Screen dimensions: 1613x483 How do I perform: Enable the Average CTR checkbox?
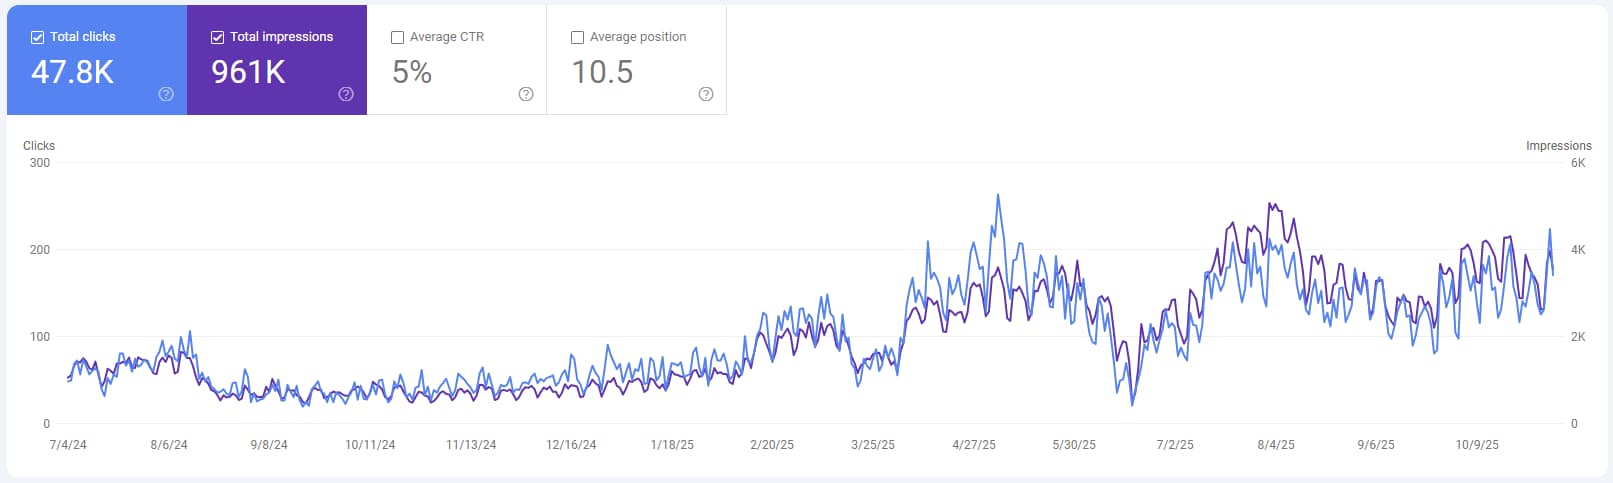tap(397, 37)
